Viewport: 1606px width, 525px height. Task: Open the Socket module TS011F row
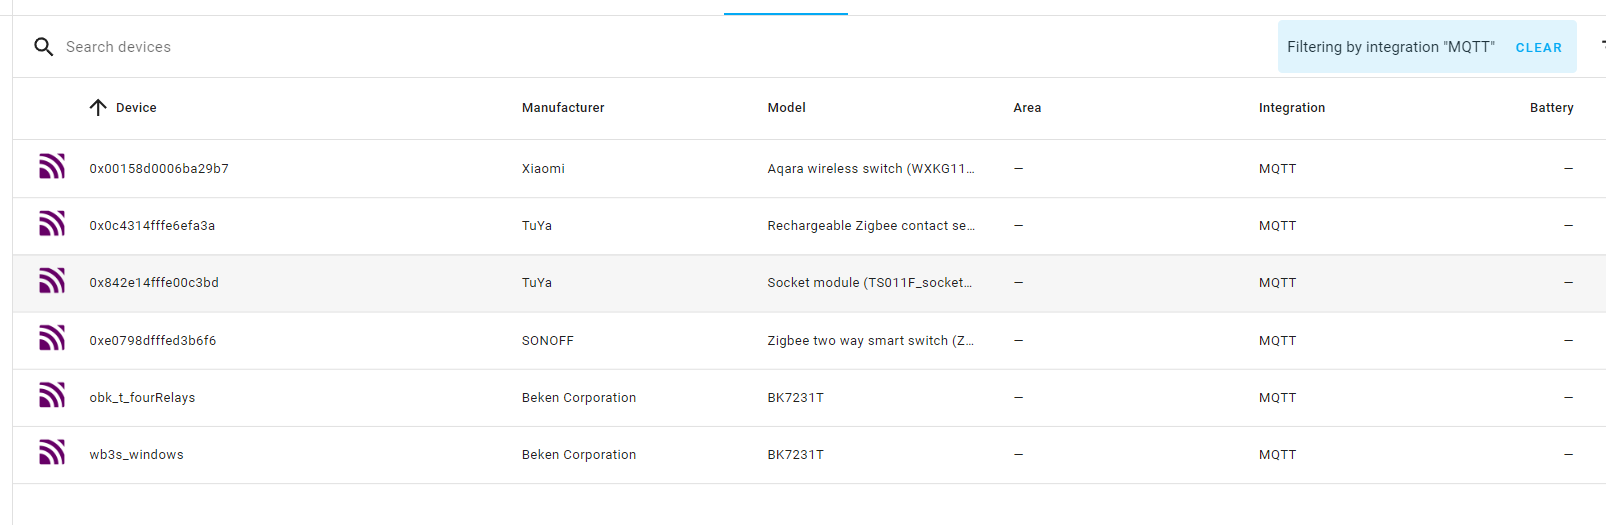[809, 283]
